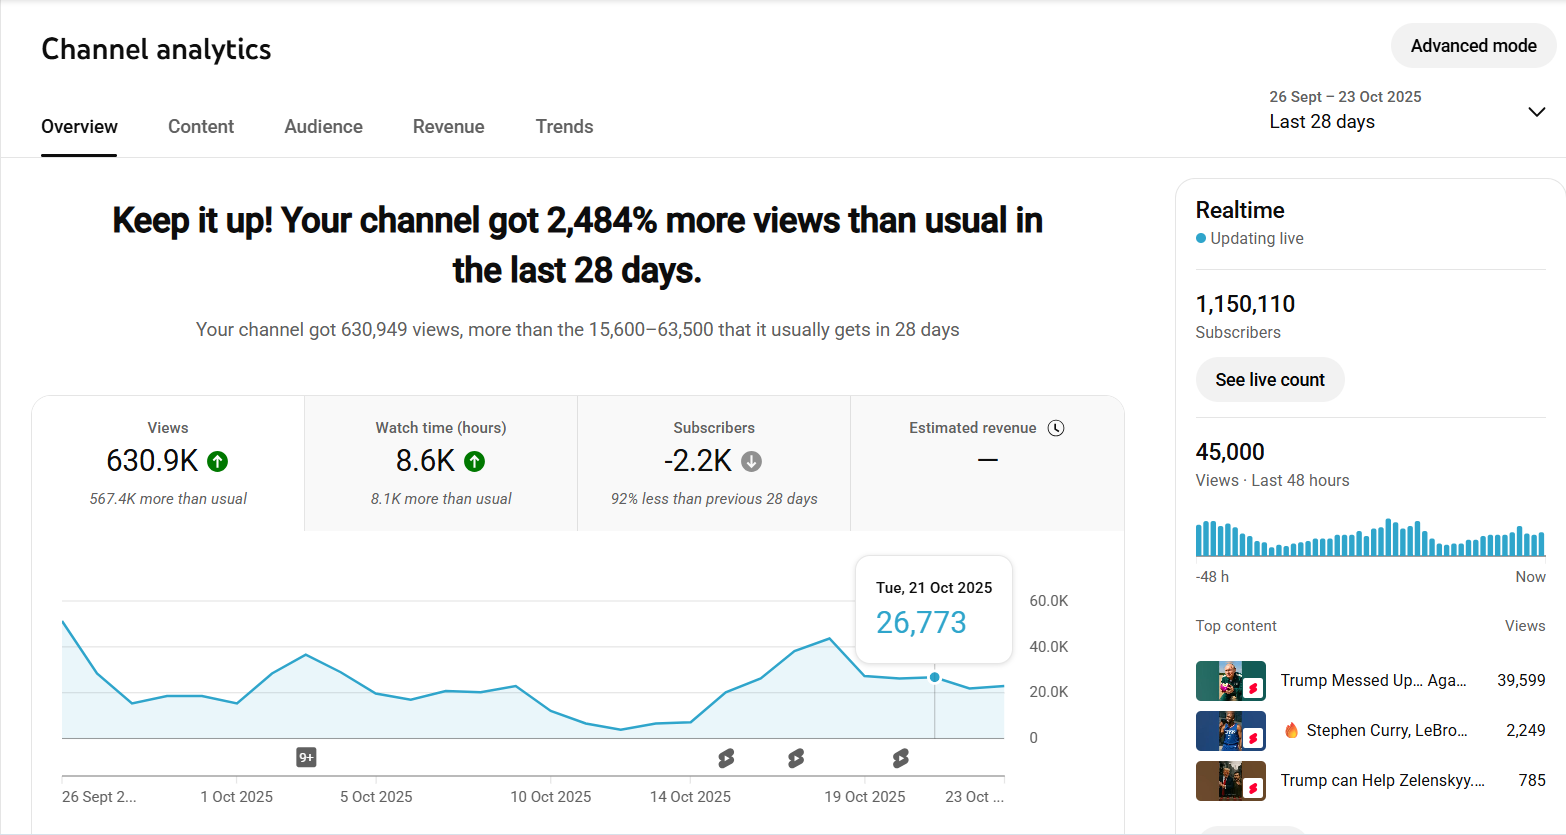The width and height of the screenshot is (1566, 835).
Task: Switch to the Content tab
Action: (x=201, y=127)
